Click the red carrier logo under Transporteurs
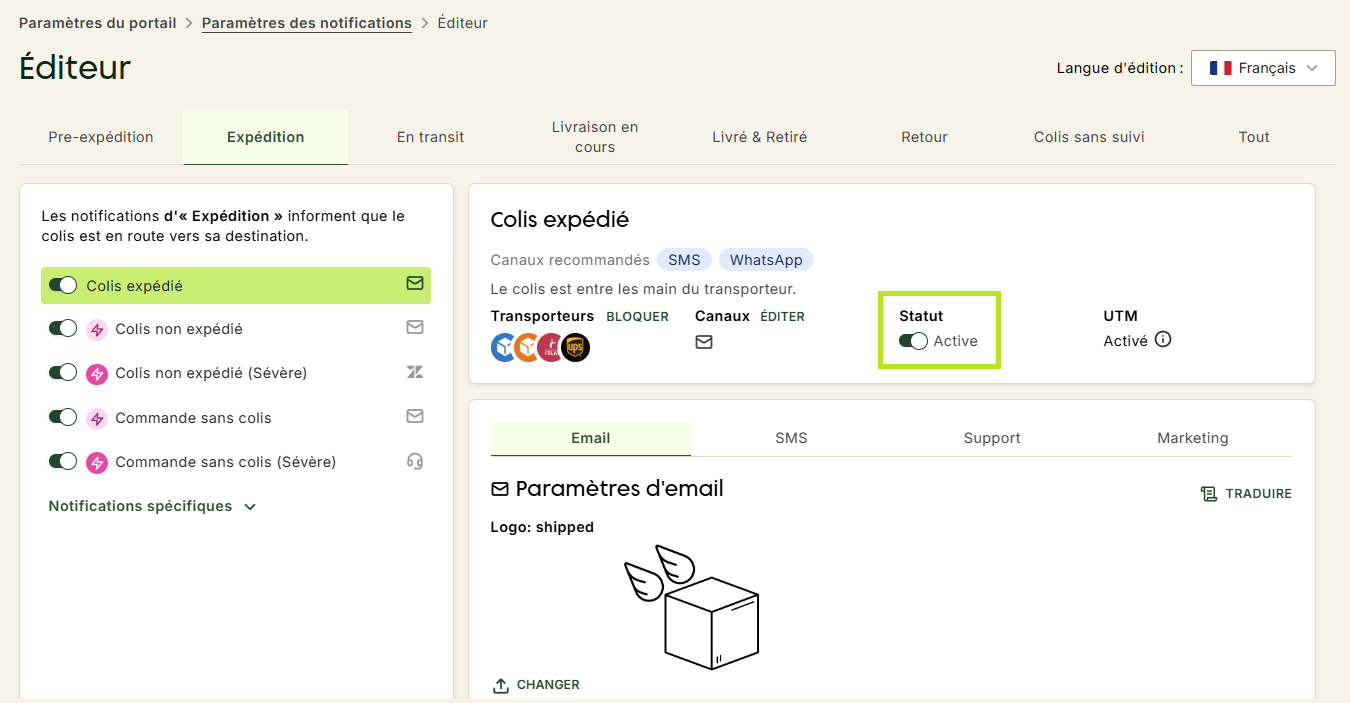This screenshot has height=703, width=1350. [551, 347]
